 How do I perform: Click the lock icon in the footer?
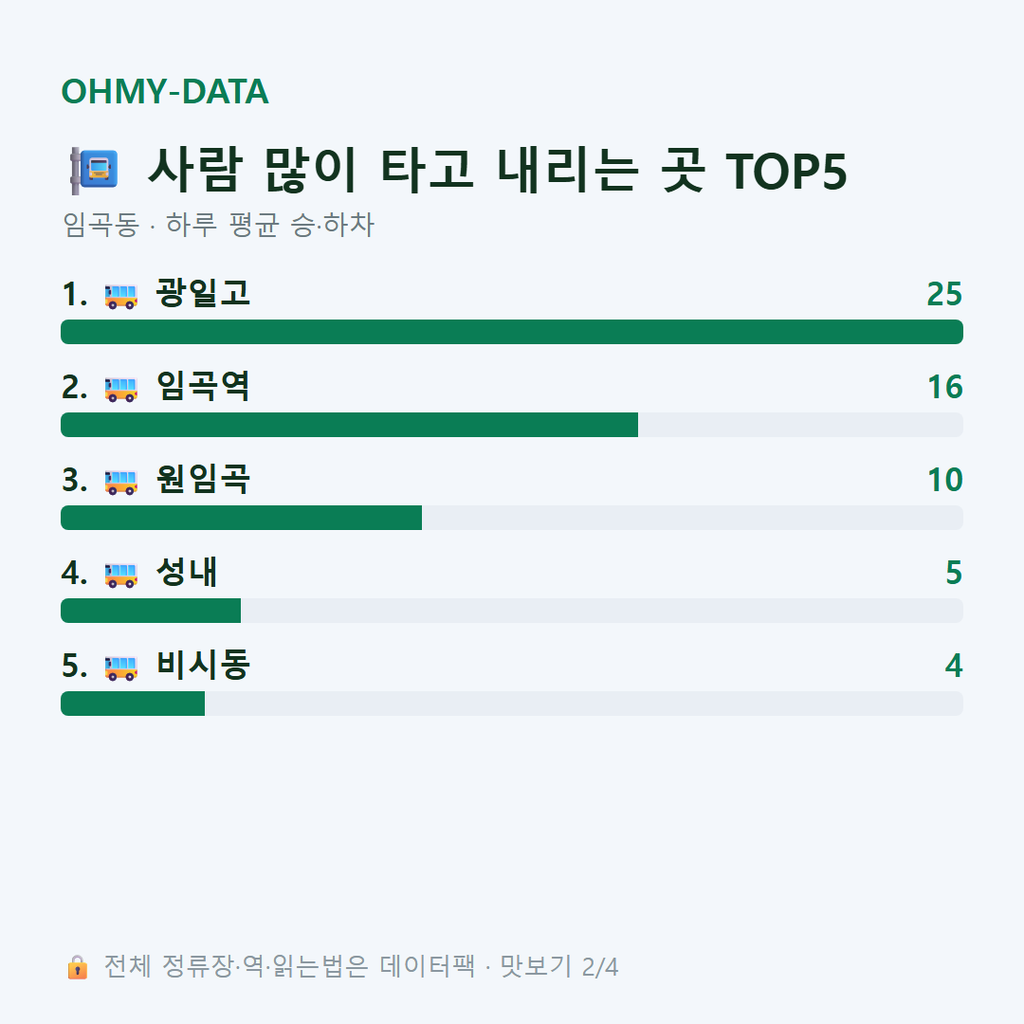click(77, 967)
